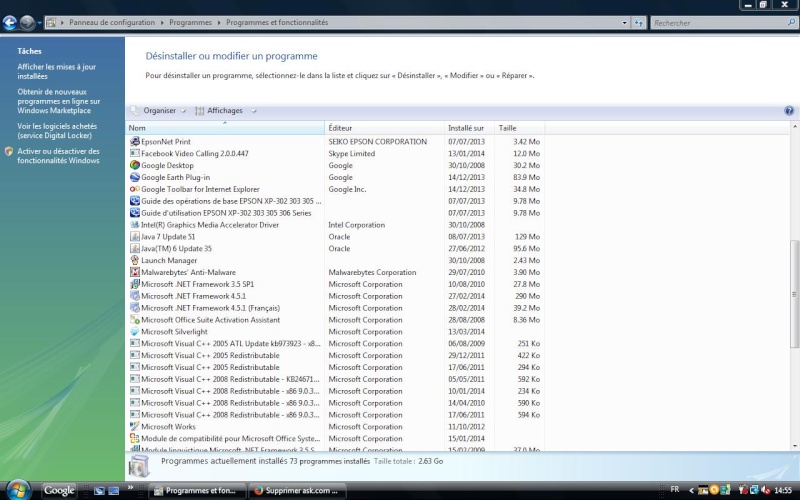Click the Java 7 Update 51 icon

tap(135, 236)
